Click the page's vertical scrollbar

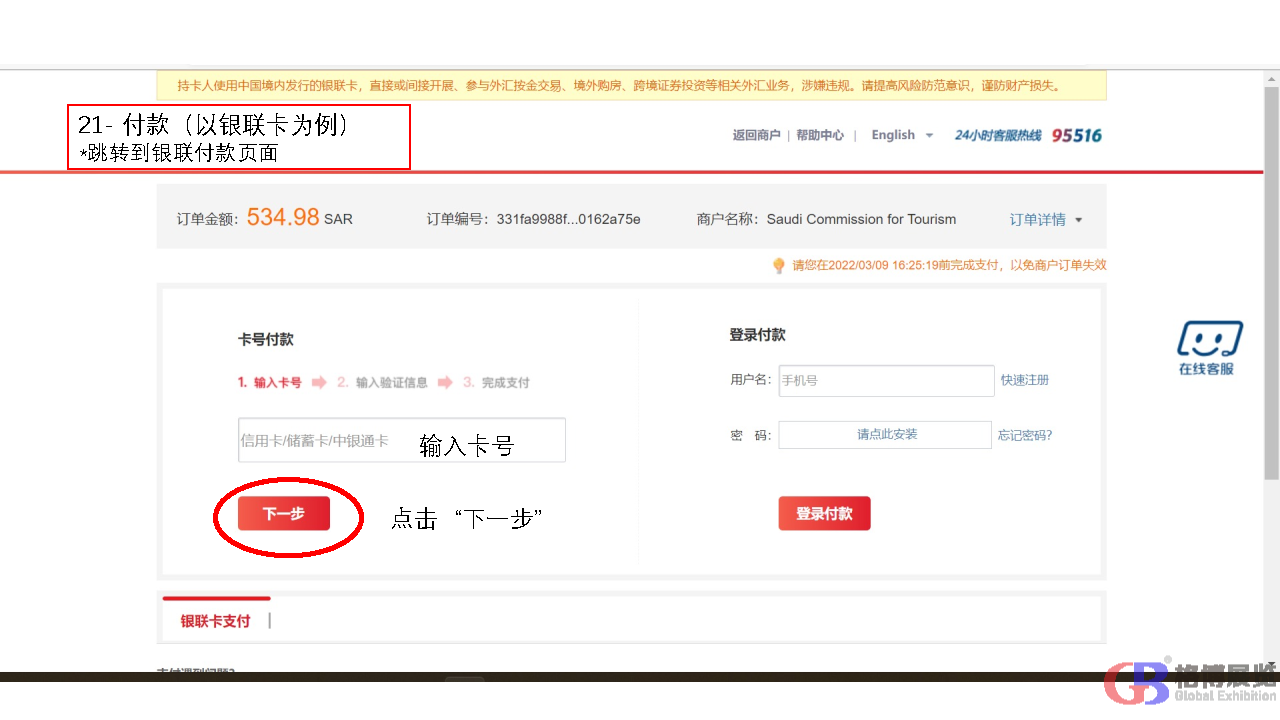pyautogui.click(x=1271, y=300)
